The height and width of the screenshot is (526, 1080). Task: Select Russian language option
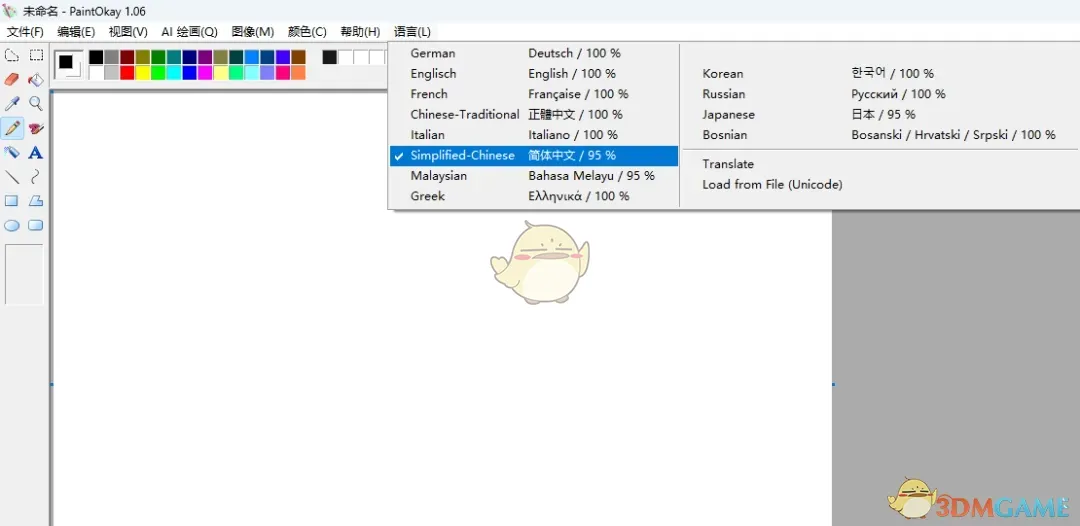(x=880, y=94)
